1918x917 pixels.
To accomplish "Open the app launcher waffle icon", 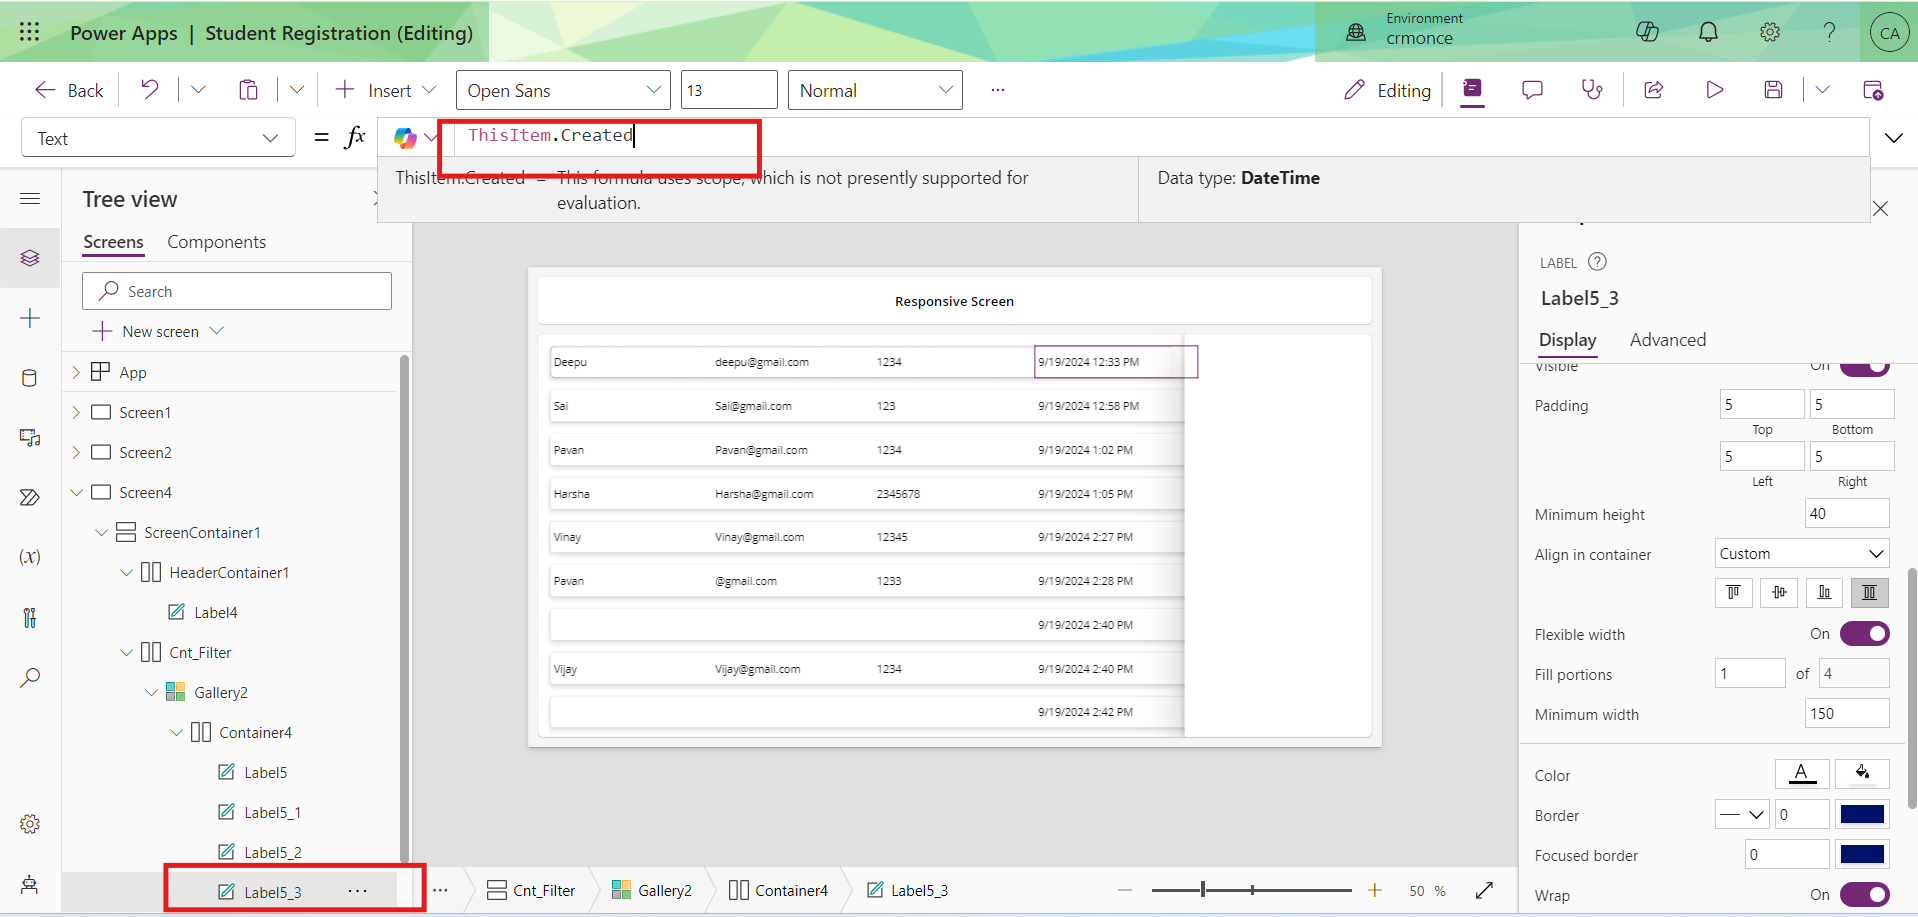I will (x=29, y=32).
